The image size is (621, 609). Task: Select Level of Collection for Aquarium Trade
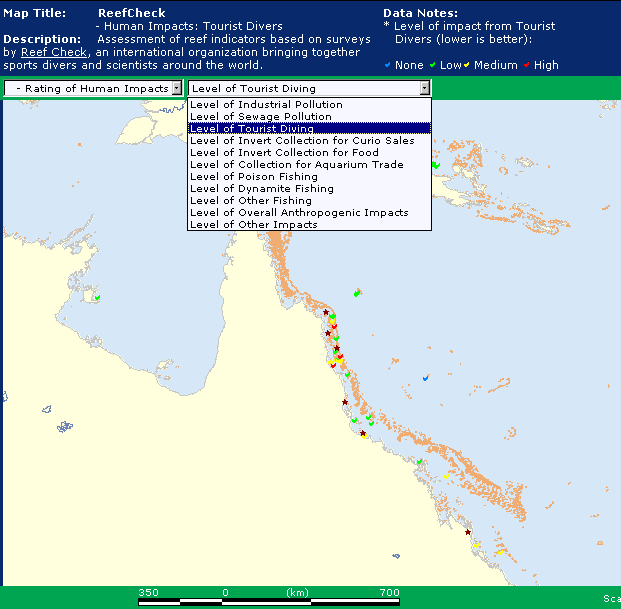(297, 165)
